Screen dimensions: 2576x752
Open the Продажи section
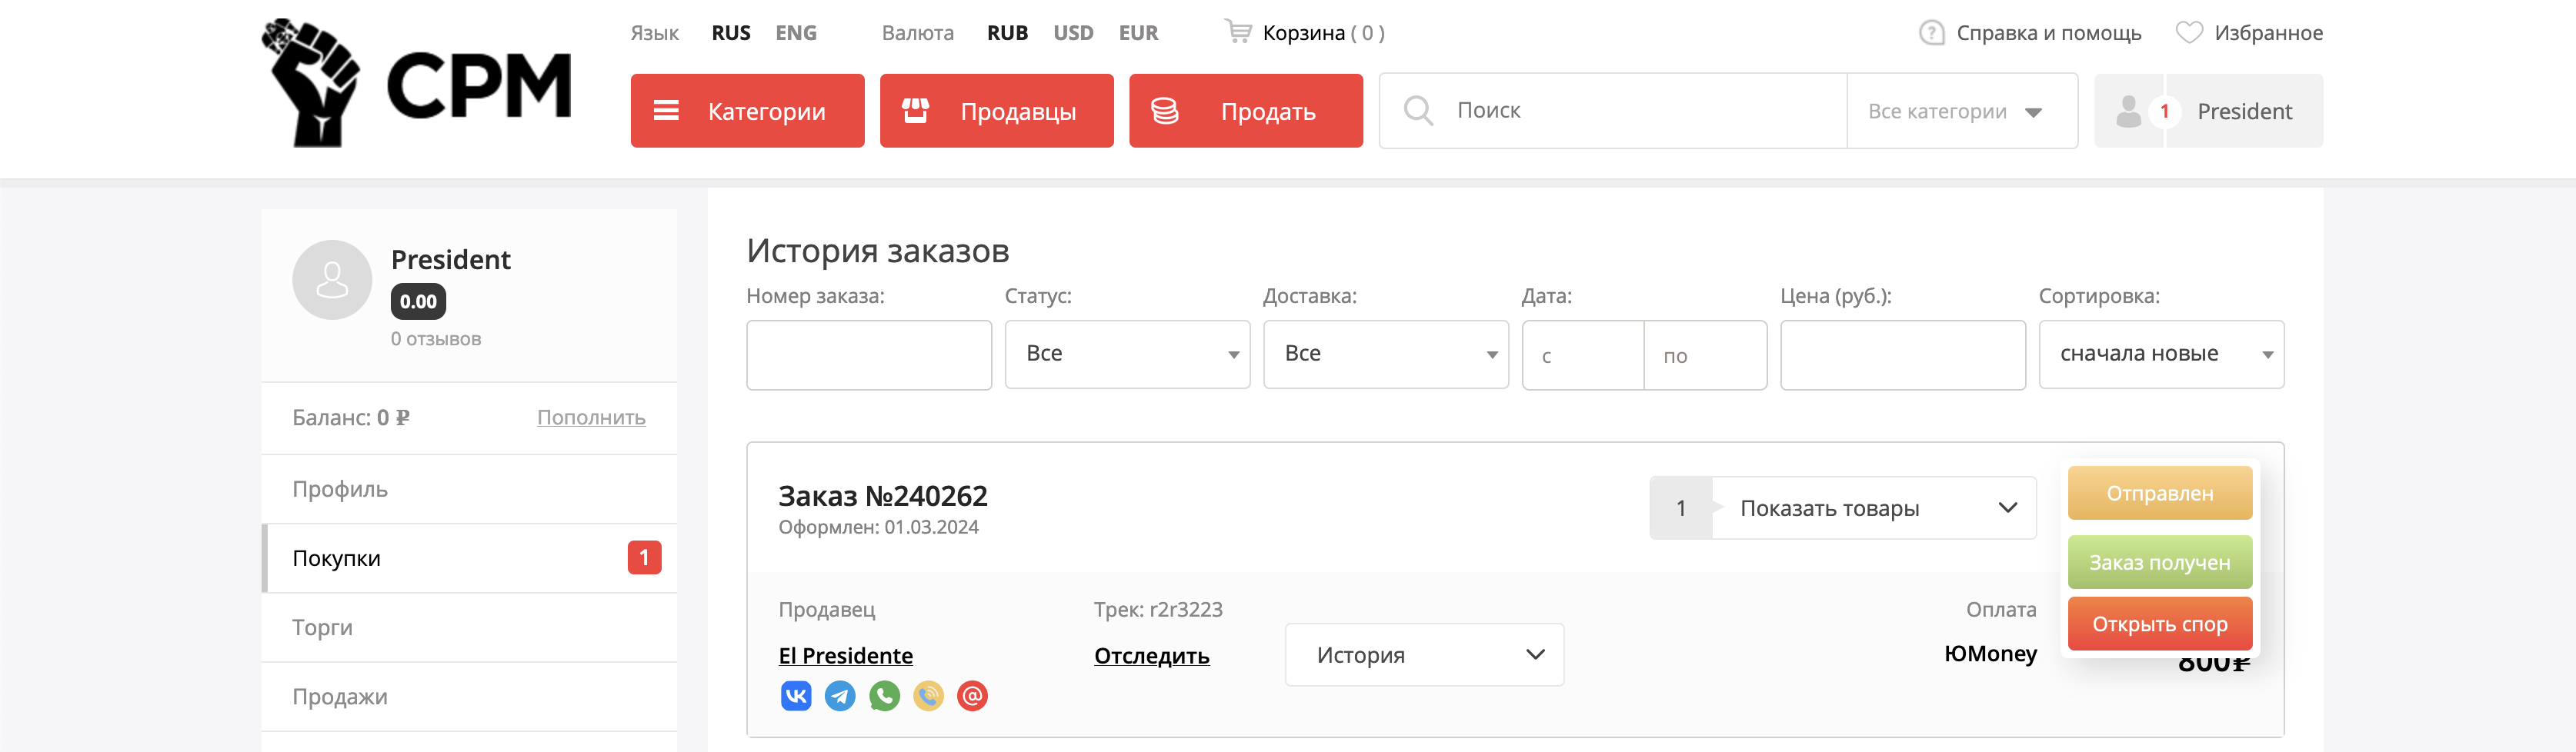(x=469, y=696)
